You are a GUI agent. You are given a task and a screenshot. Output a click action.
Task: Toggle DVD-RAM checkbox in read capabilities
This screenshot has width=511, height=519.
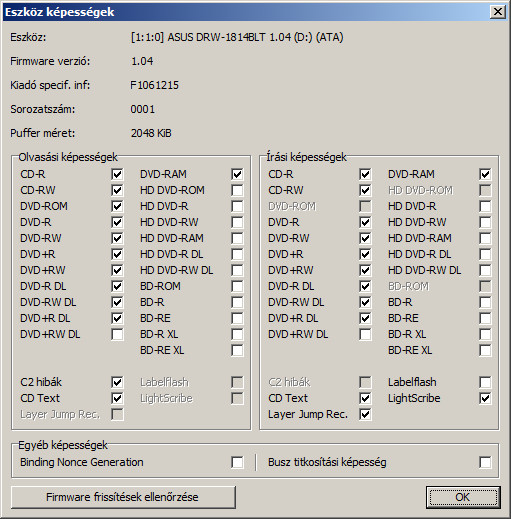point(237,174)
